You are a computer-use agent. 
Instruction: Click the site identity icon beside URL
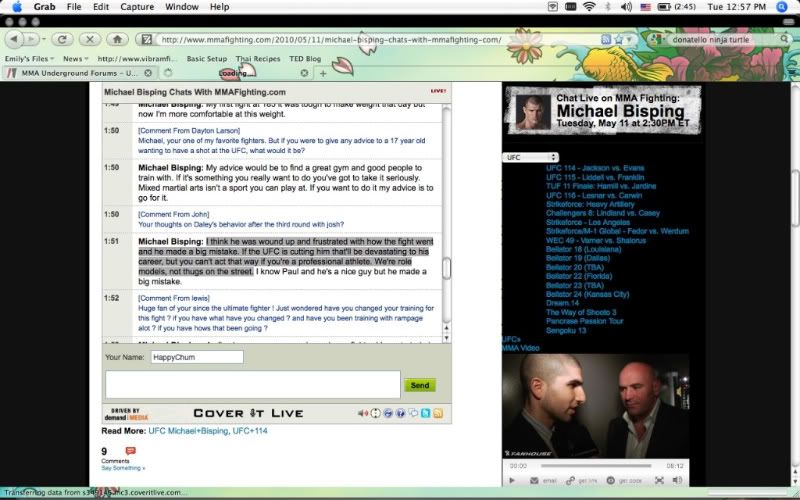click(x=147, y=39)
